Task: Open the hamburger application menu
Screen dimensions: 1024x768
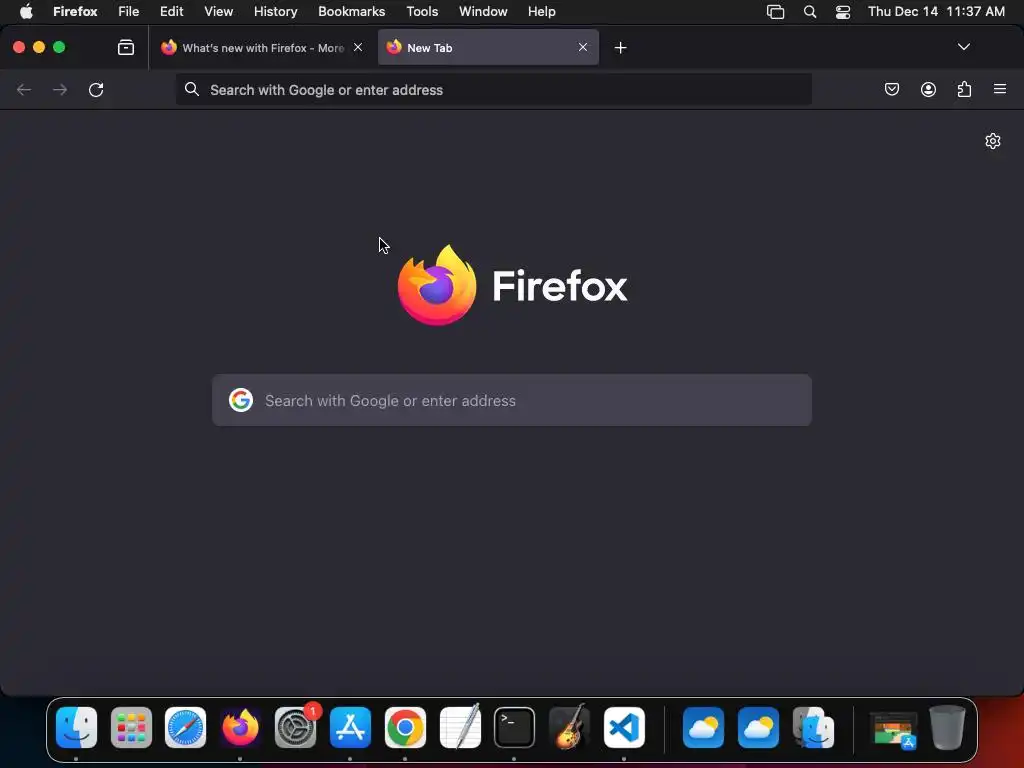Action: 1000,89
